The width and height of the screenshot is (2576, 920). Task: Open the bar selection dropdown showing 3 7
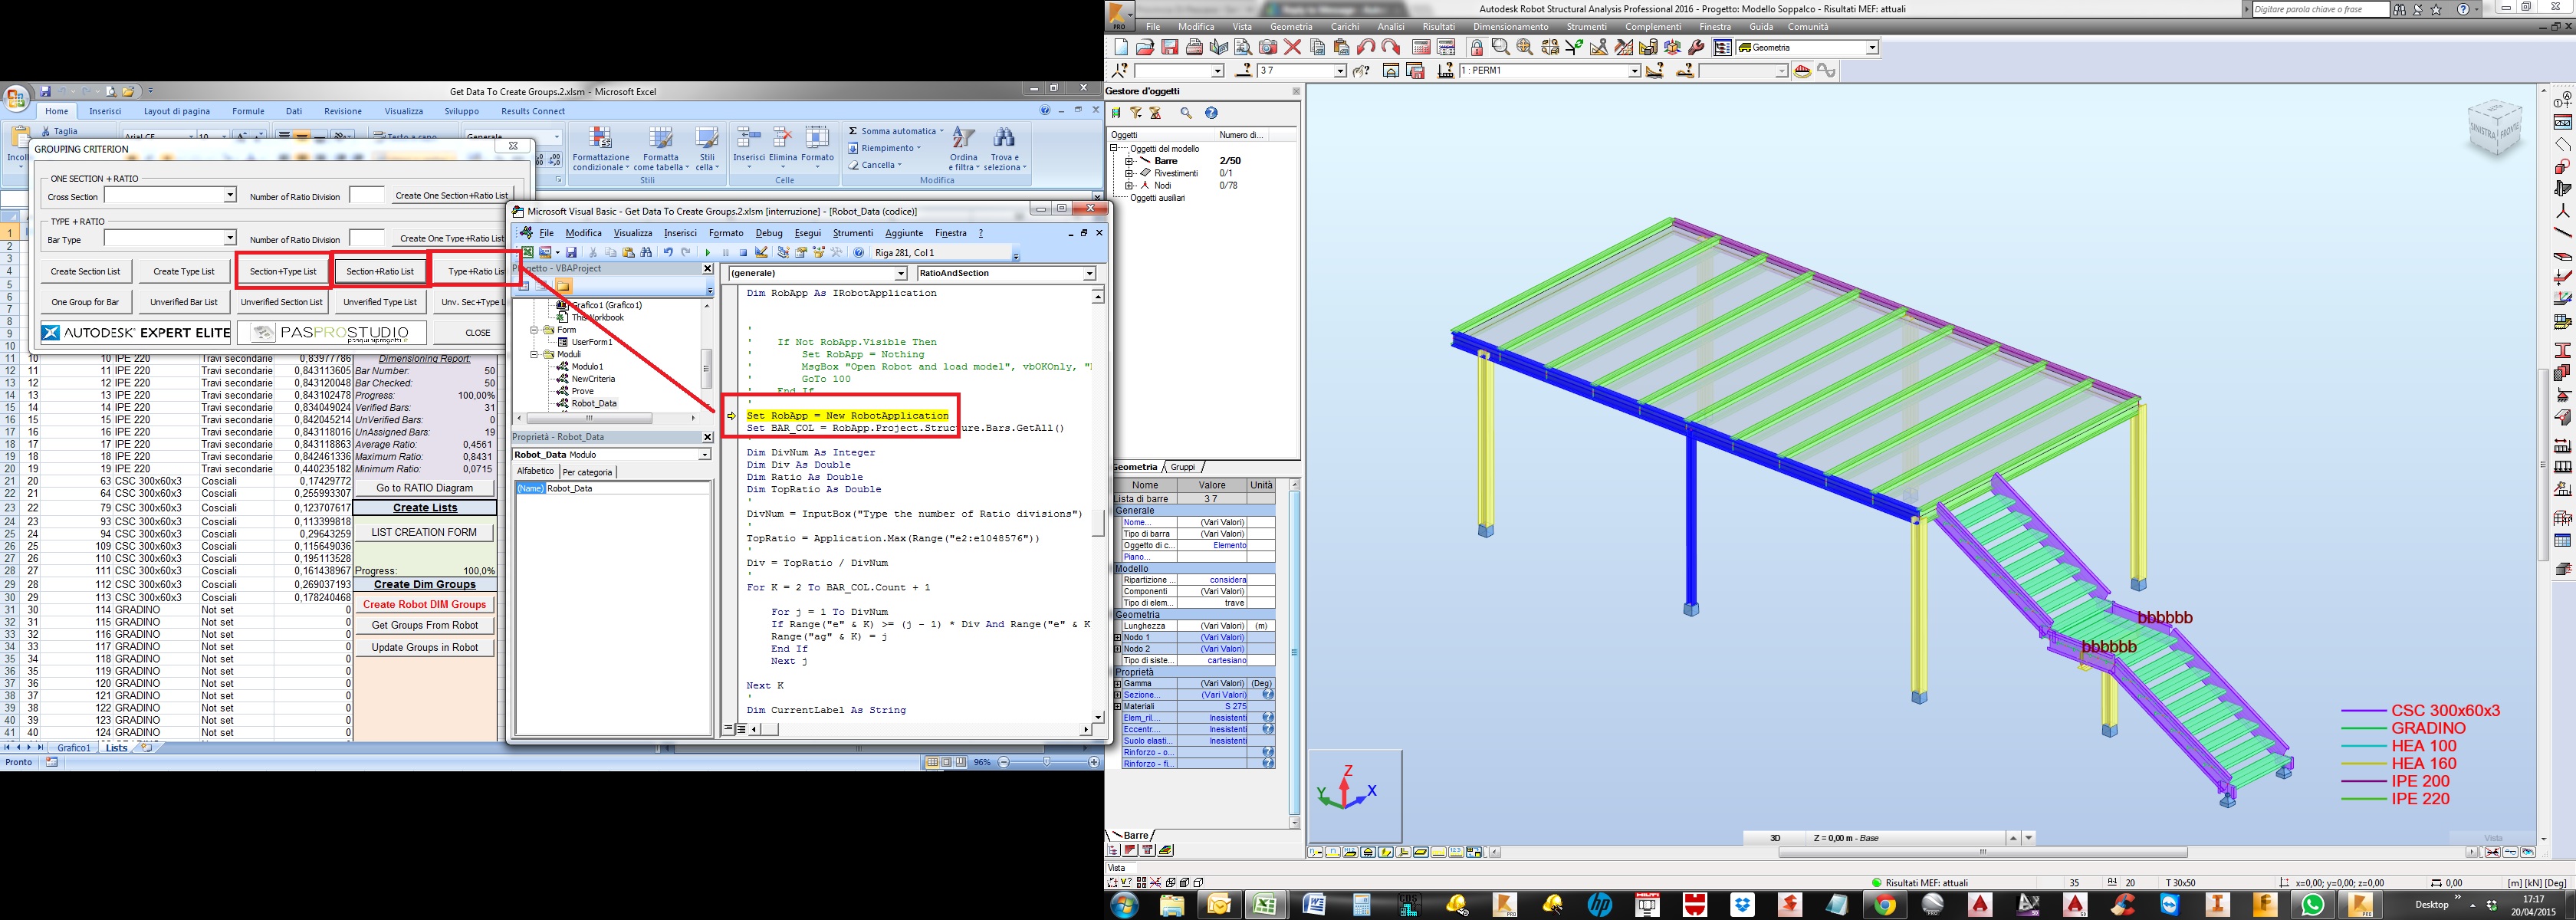tap(1340, 71)
